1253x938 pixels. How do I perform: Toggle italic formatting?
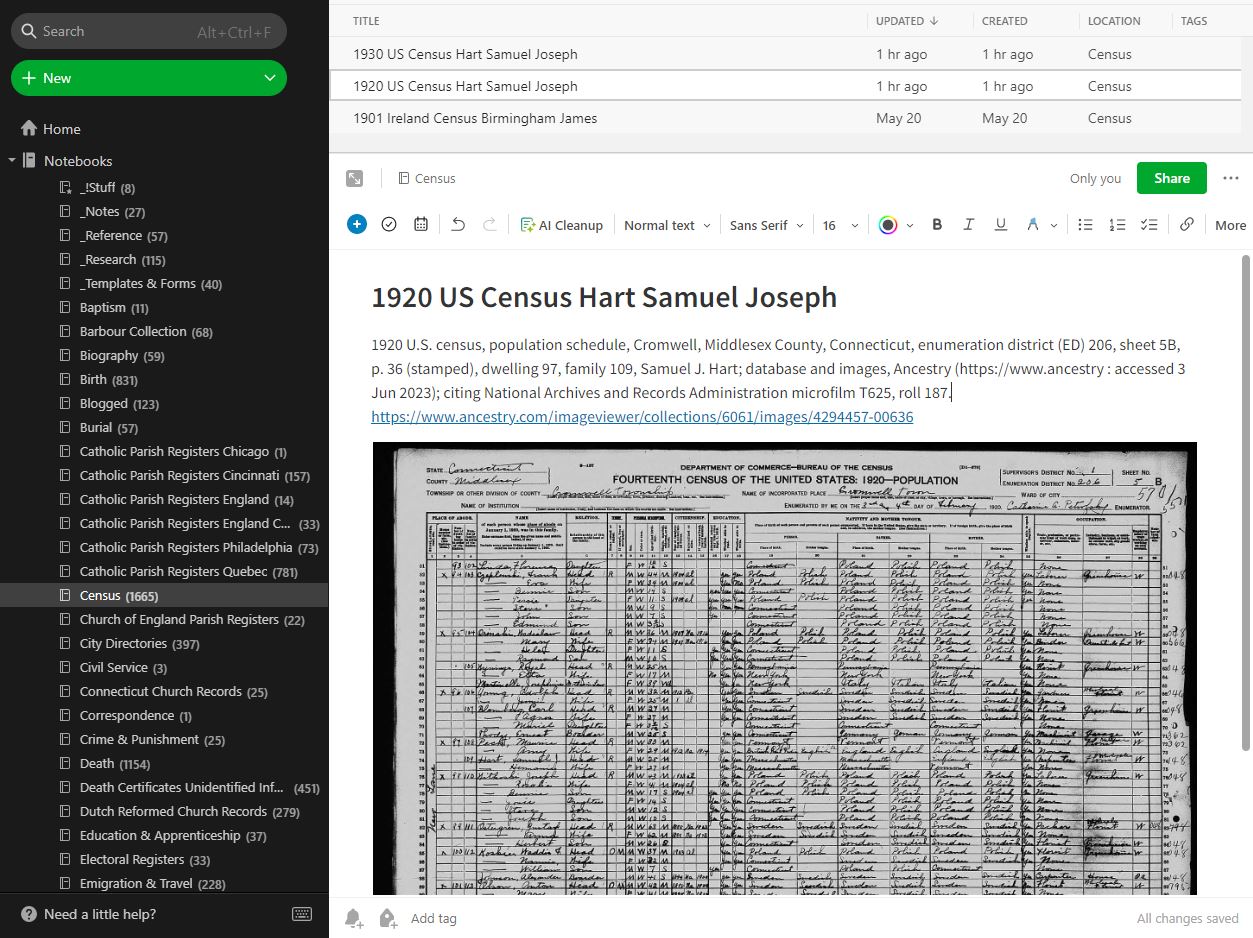coord(968,225)
